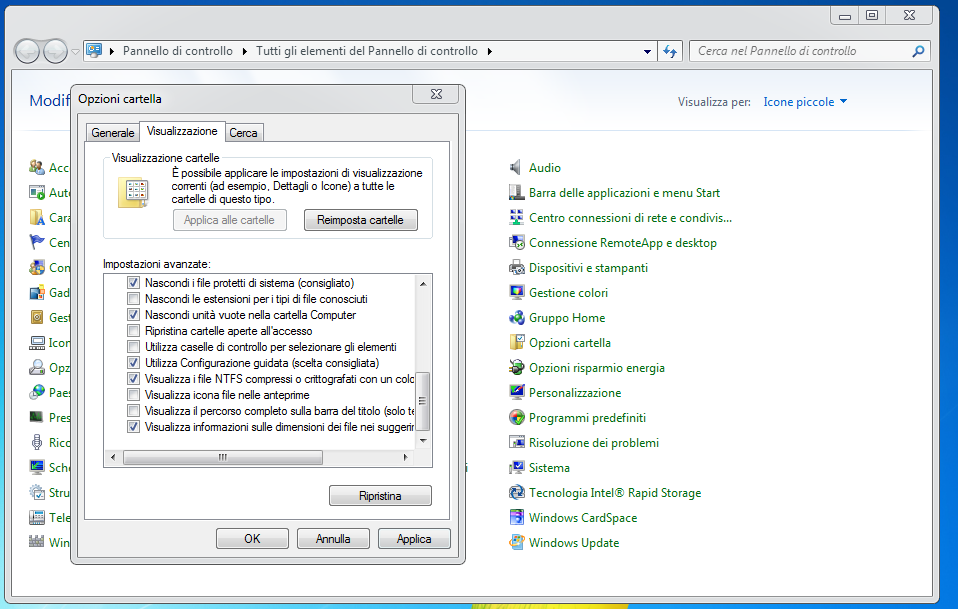Enable Nascondi le estensioni per file conosciuti

(x=134, y=299)
